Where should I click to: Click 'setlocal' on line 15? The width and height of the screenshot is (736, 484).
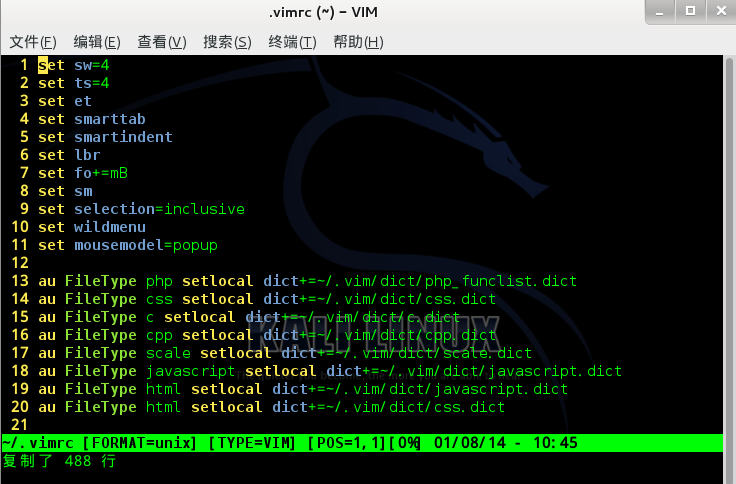(199, 317)
